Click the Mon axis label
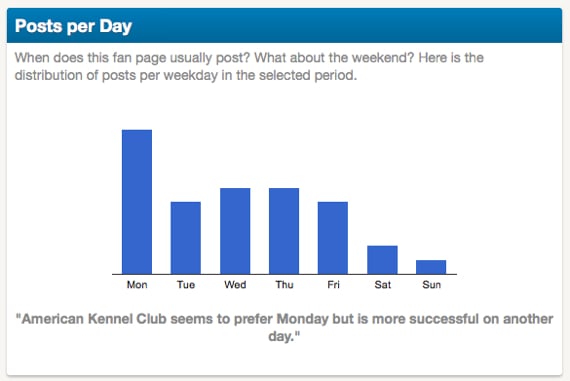The width and height of the screenshot is (570, 381). click(137, 285)
